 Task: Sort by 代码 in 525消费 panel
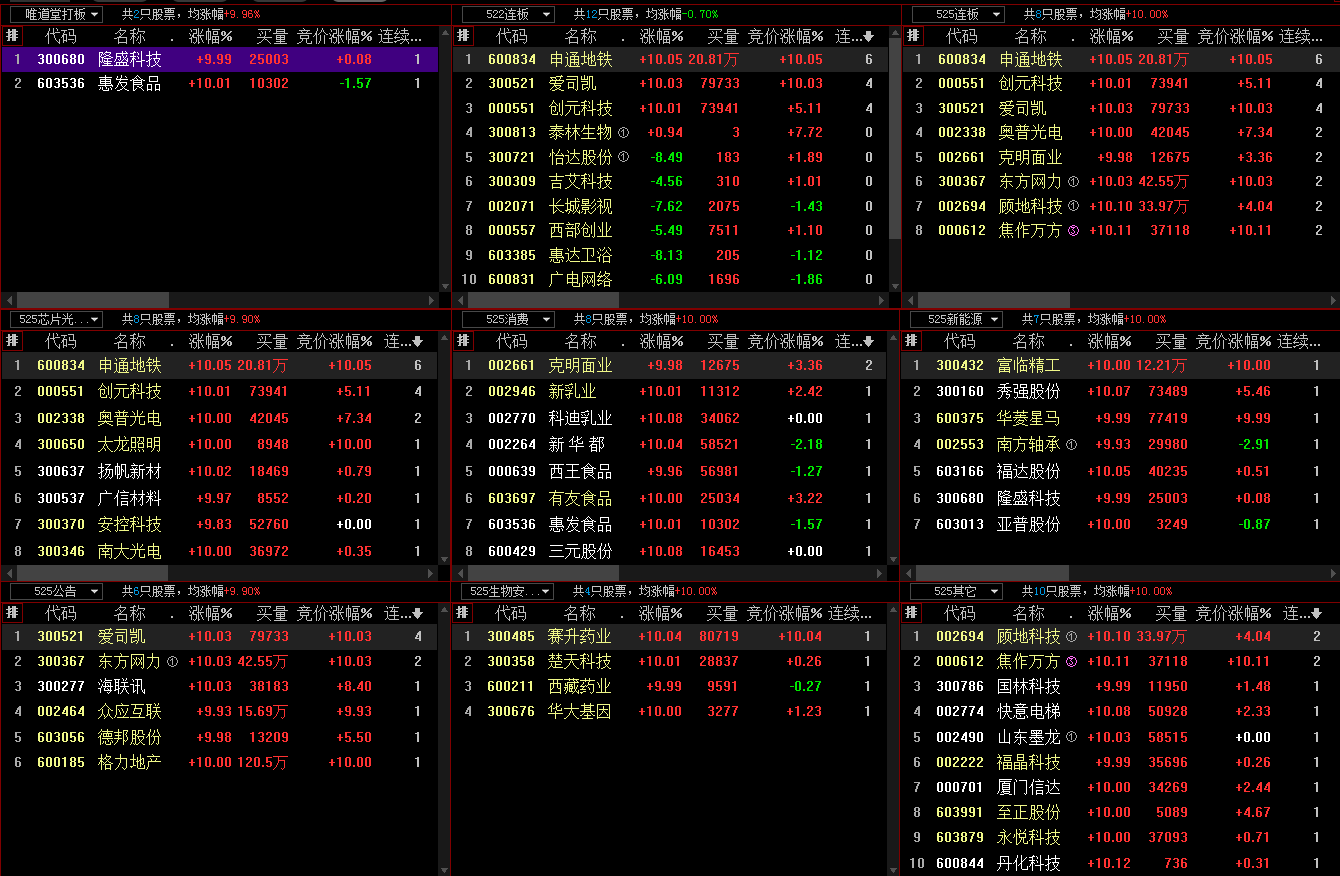pos(510,341)
